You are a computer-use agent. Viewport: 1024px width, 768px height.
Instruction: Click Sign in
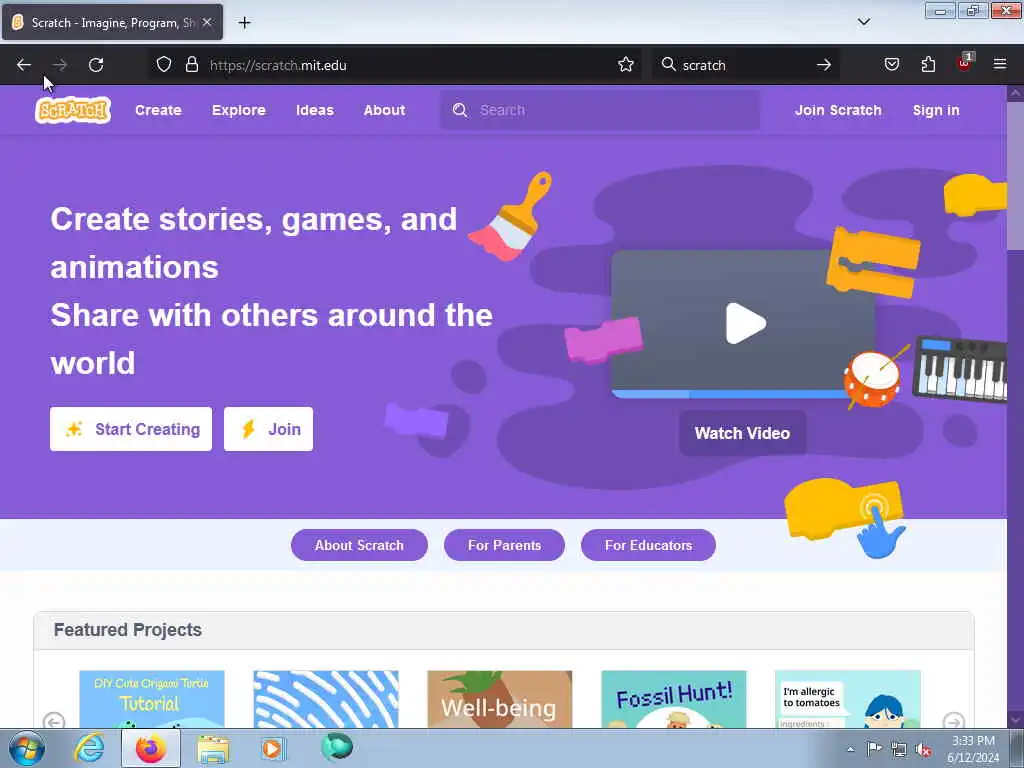pos(936,110)
